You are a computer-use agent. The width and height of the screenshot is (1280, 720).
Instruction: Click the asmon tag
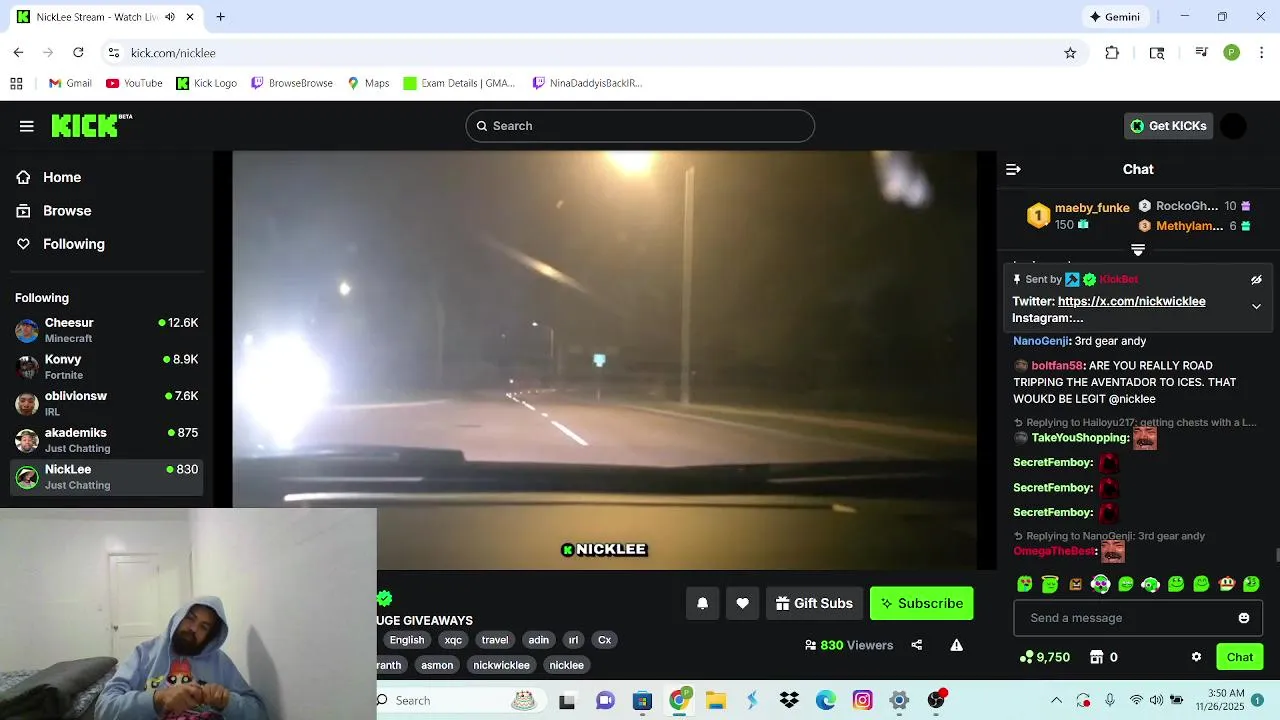point(437,665)
